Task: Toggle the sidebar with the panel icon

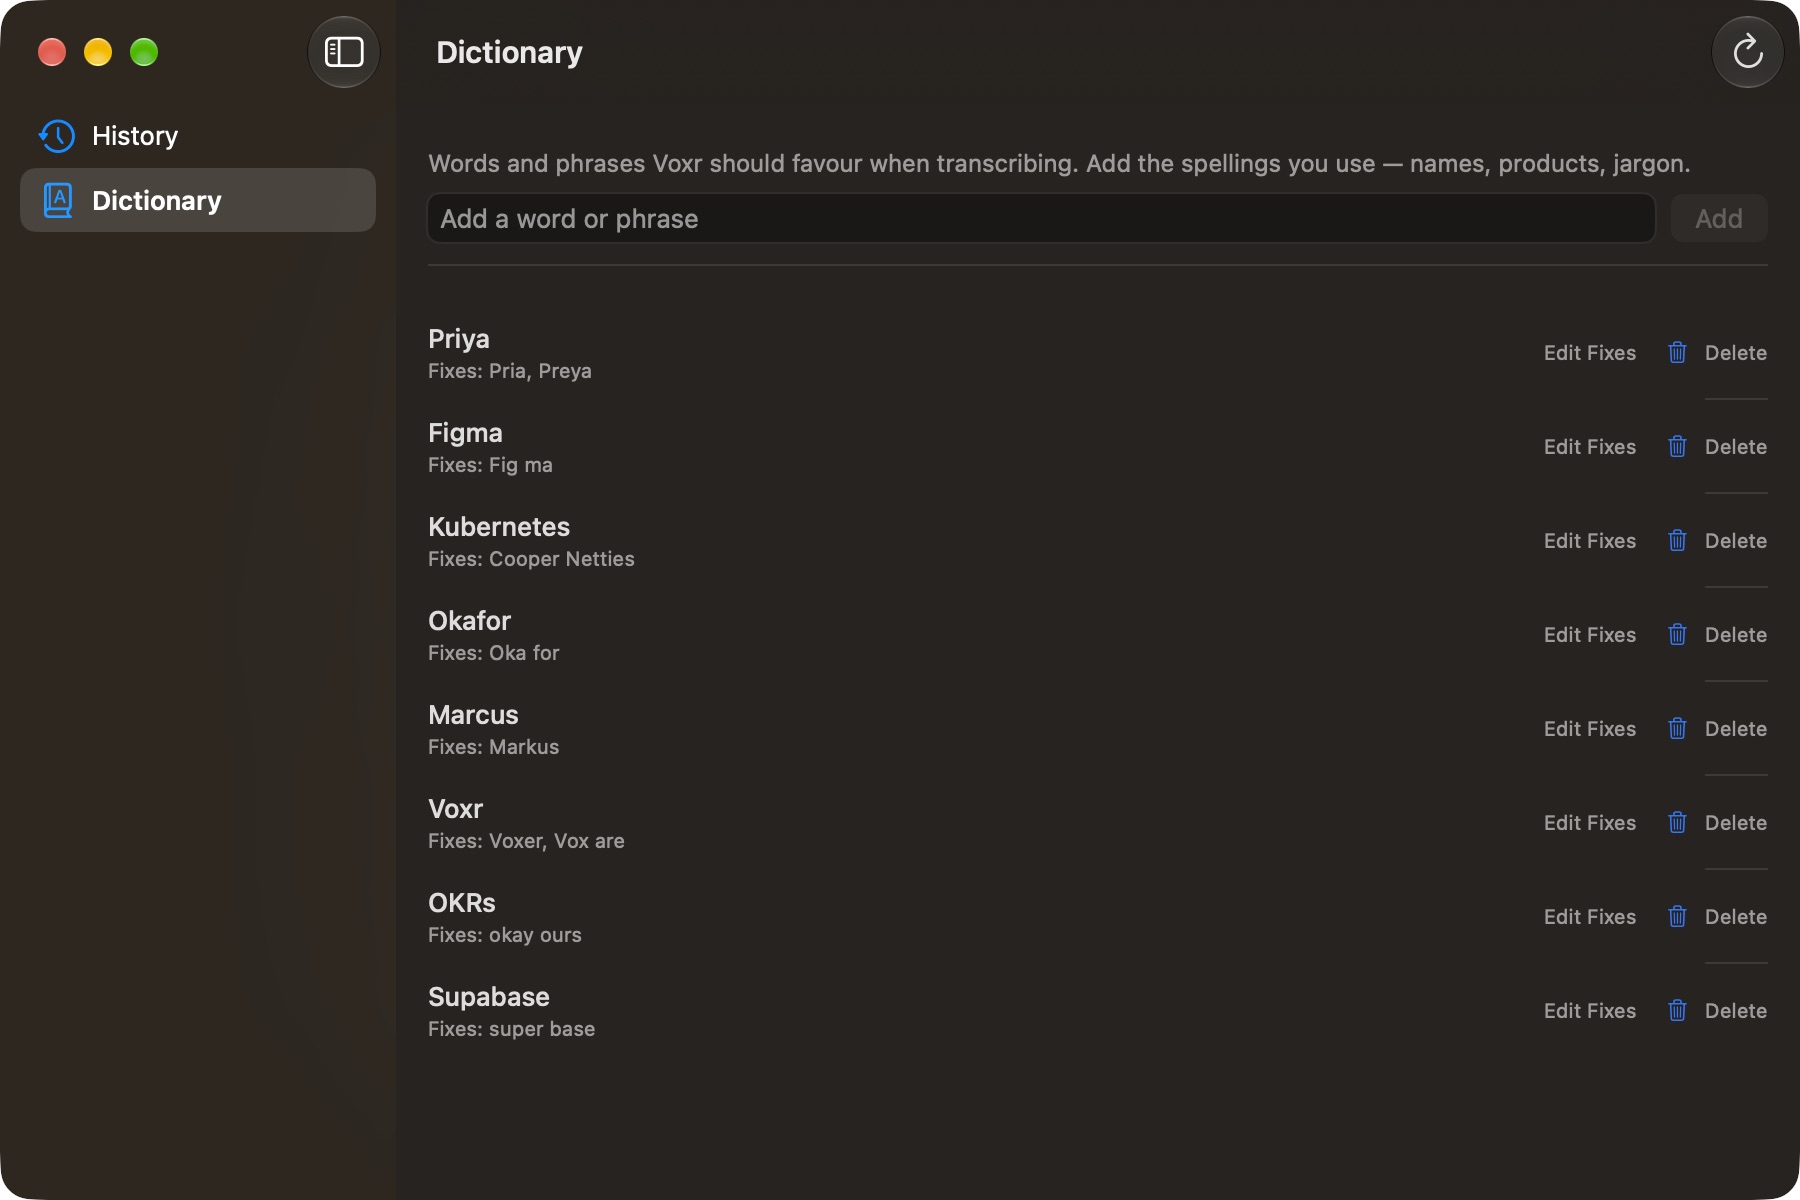Action: coord(344,52)
